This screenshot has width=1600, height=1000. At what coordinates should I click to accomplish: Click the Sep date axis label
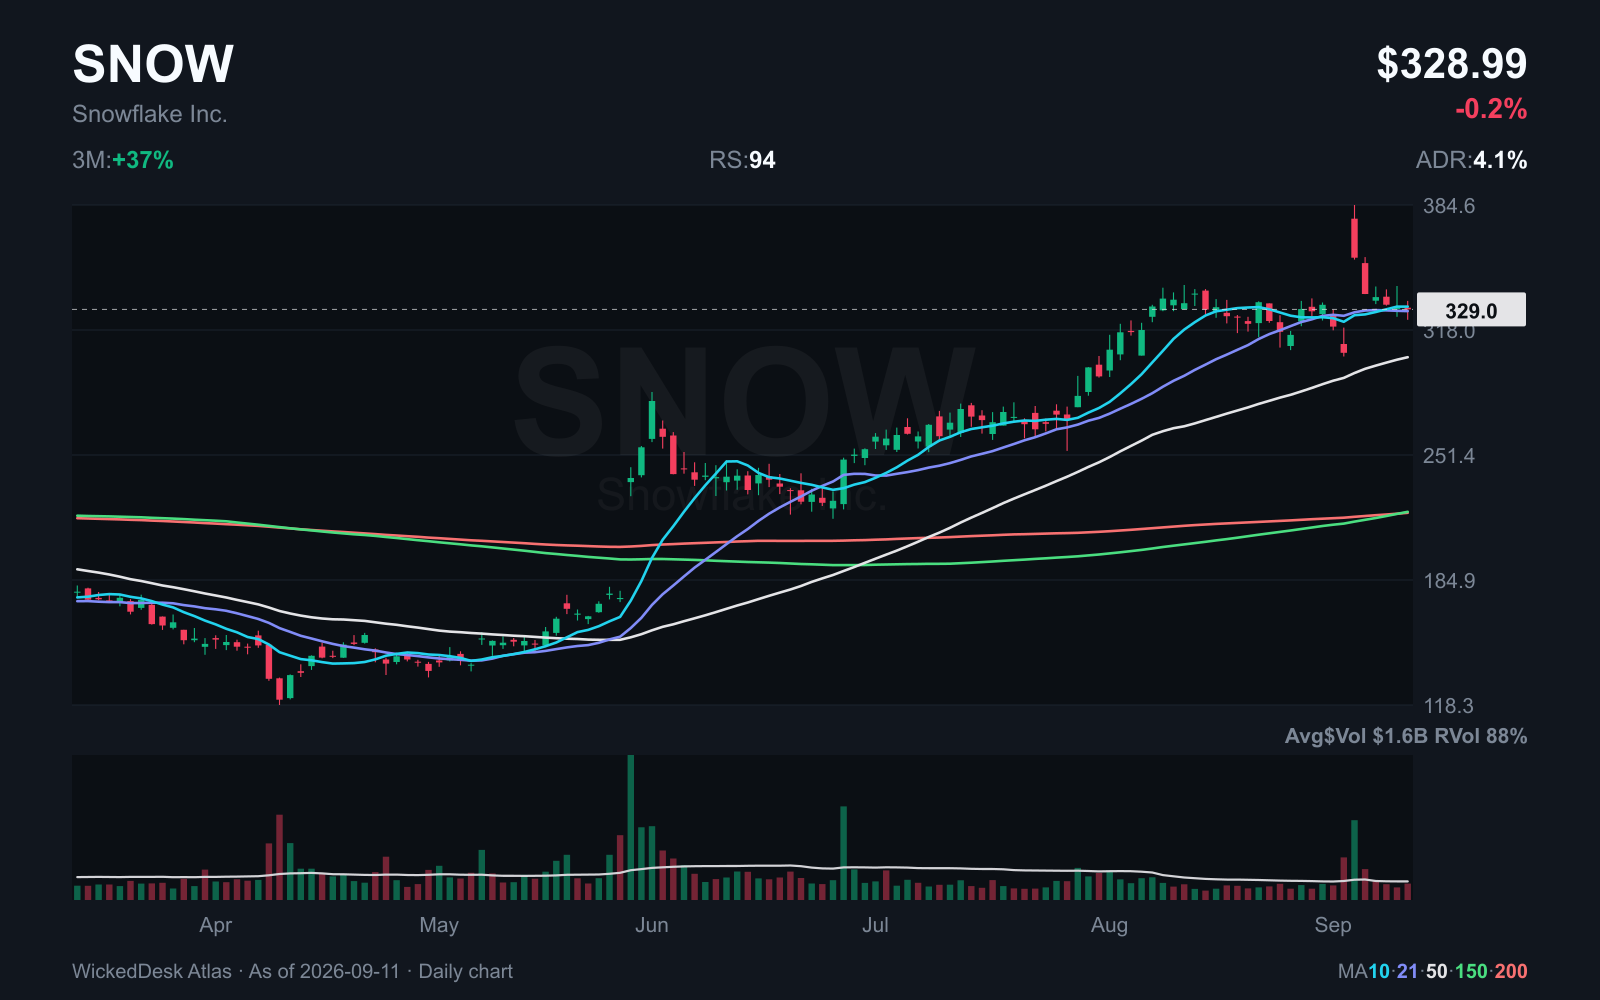(x=1333, y=925)
